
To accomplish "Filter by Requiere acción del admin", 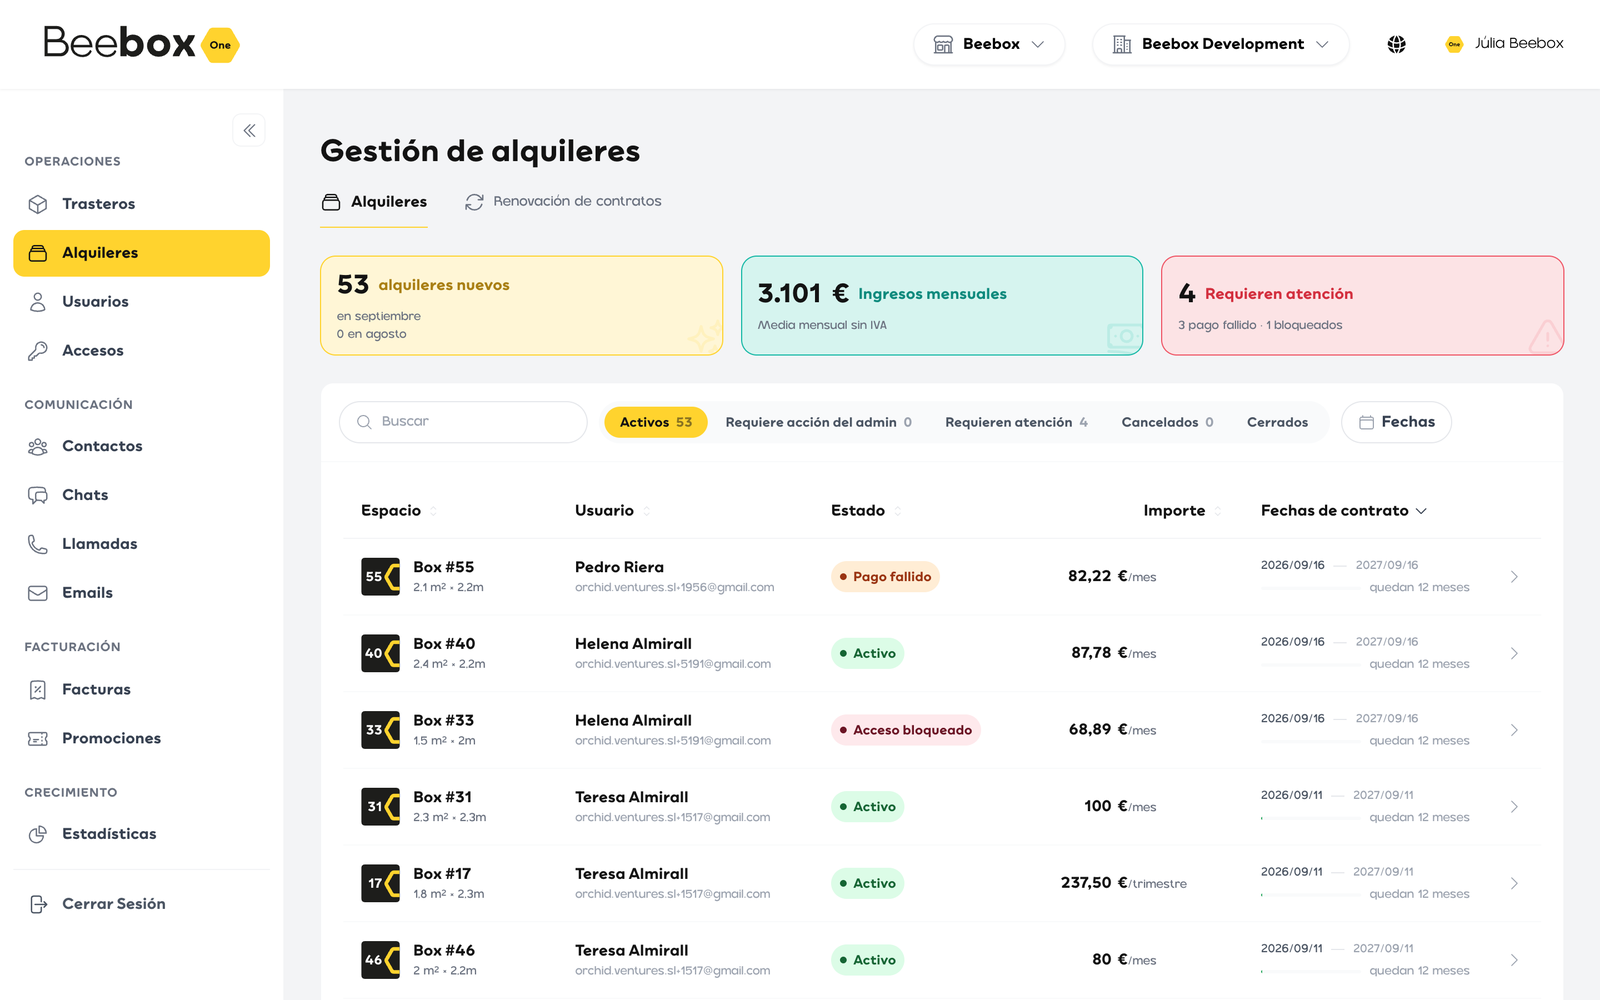I will [818, 422].
